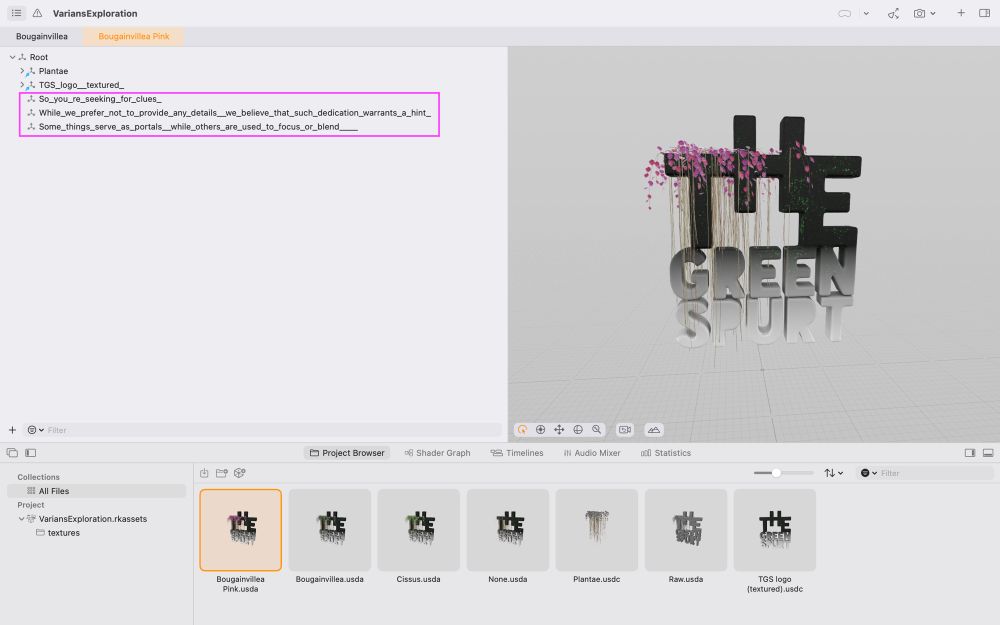Toggle the project browser left sidebar icon
Viewport: 1000px width, 625px height.
(x=31, y=453)
